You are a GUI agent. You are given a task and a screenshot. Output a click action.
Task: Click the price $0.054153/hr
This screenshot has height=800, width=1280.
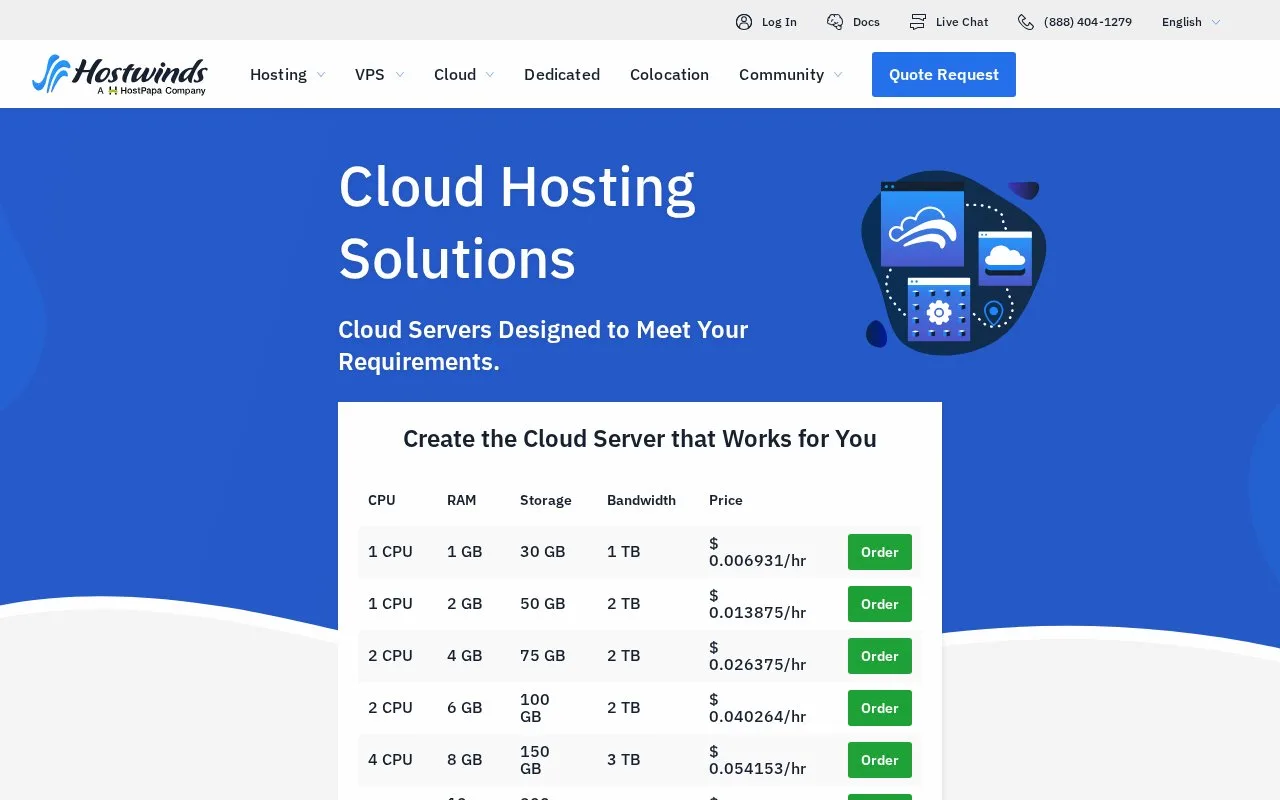coord(757,760)
